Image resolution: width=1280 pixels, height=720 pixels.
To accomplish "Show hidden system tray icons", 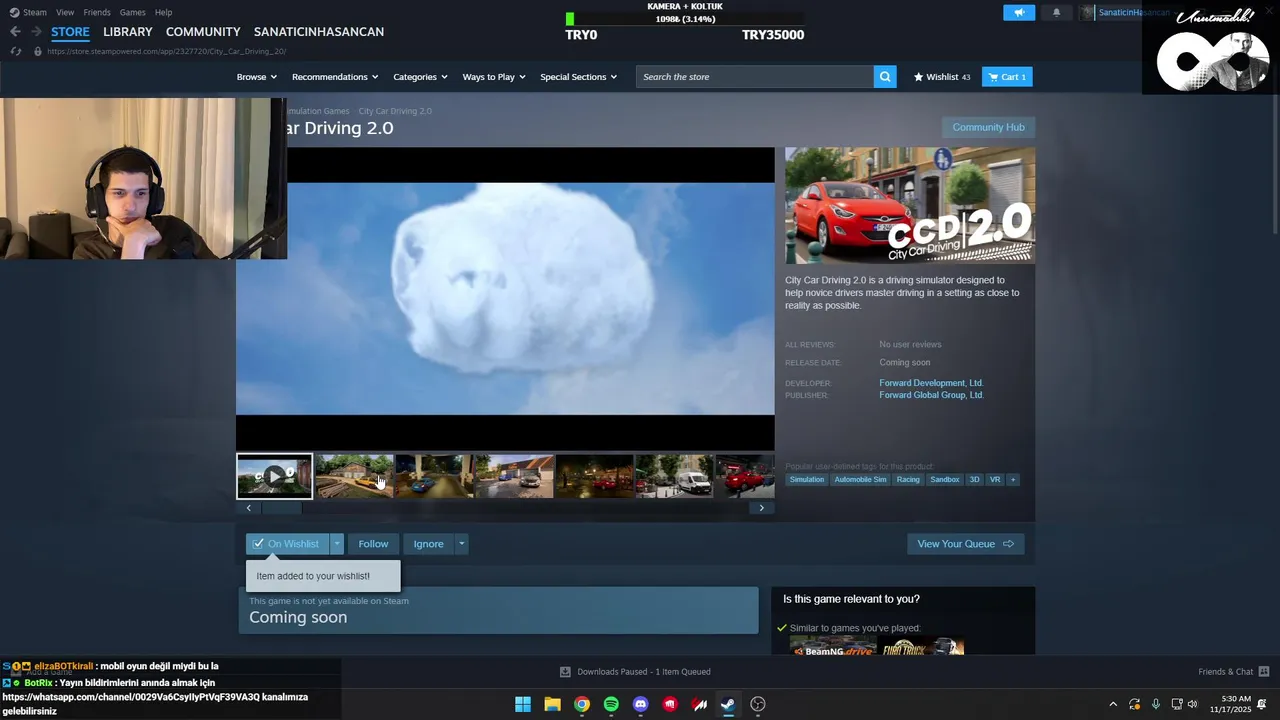I will (x=1113, y=704).
